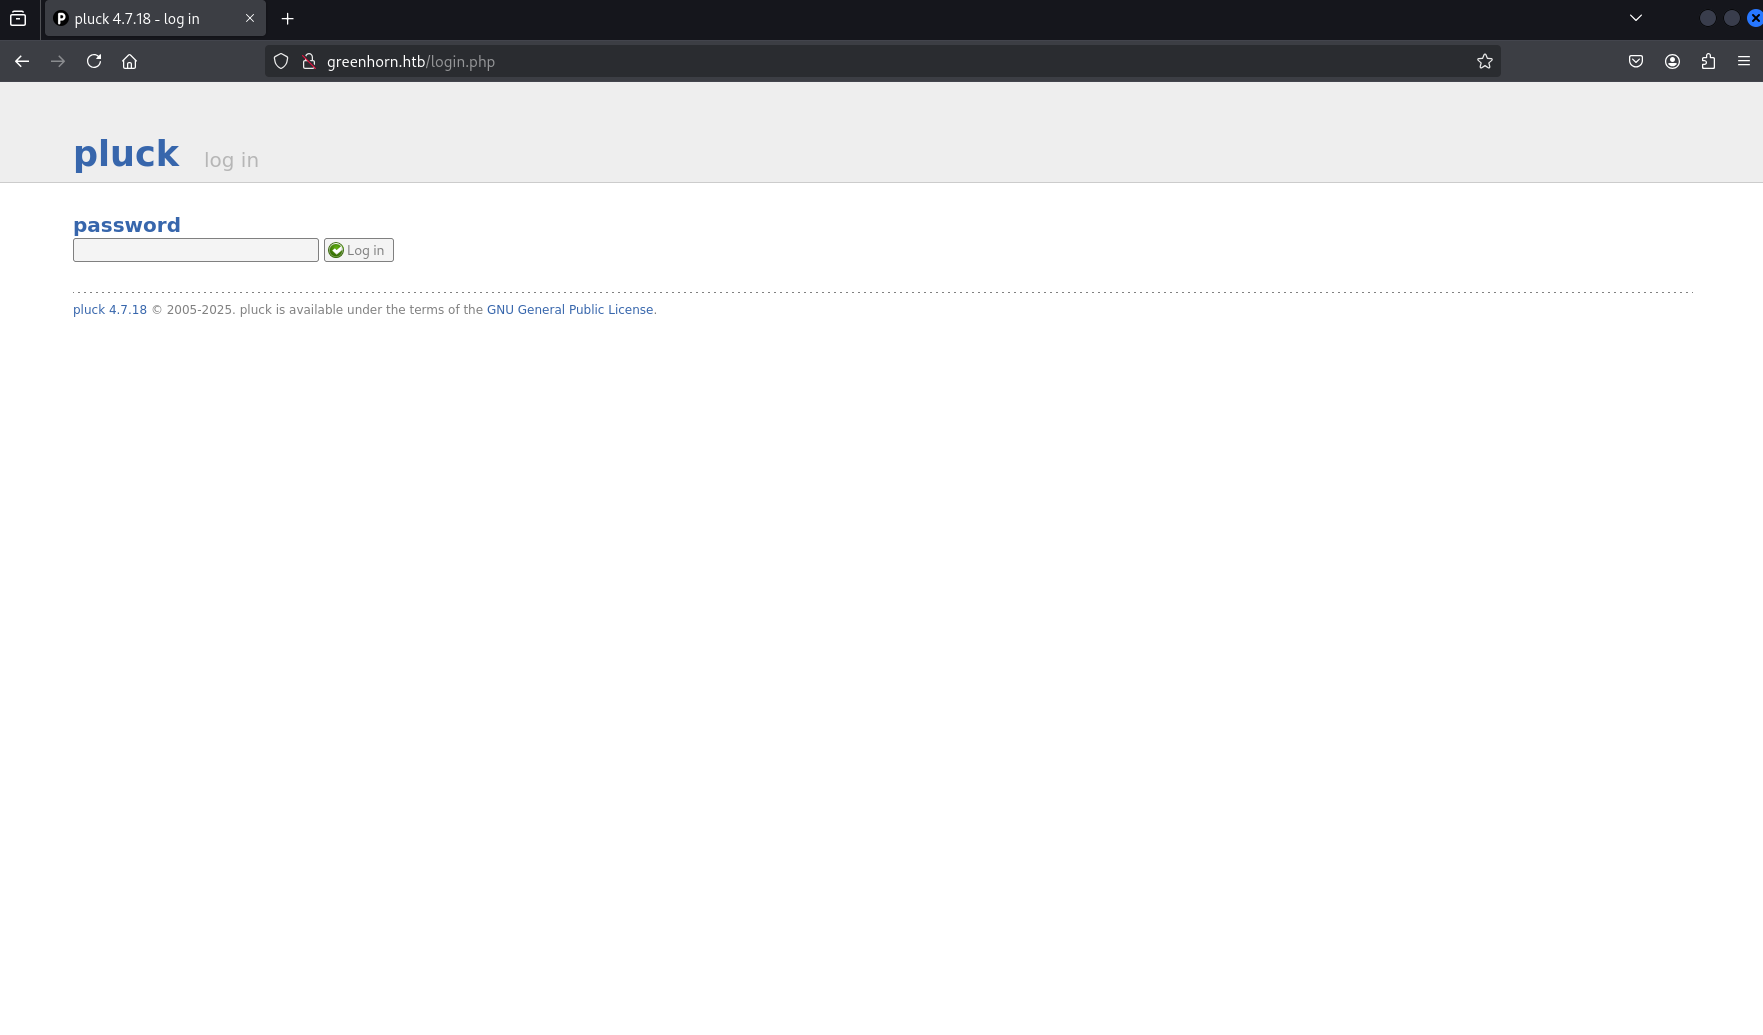This screenshot has width=1763, height=1035.
Task: Click the back navigation arrow
Action: point(22,61)
